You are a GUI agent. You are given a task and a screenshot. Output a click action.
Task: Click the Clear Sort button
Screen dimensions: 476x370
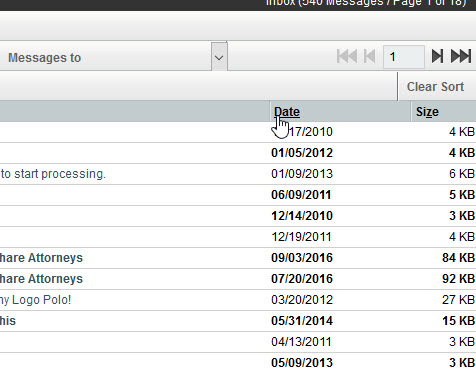coord(435,87)
